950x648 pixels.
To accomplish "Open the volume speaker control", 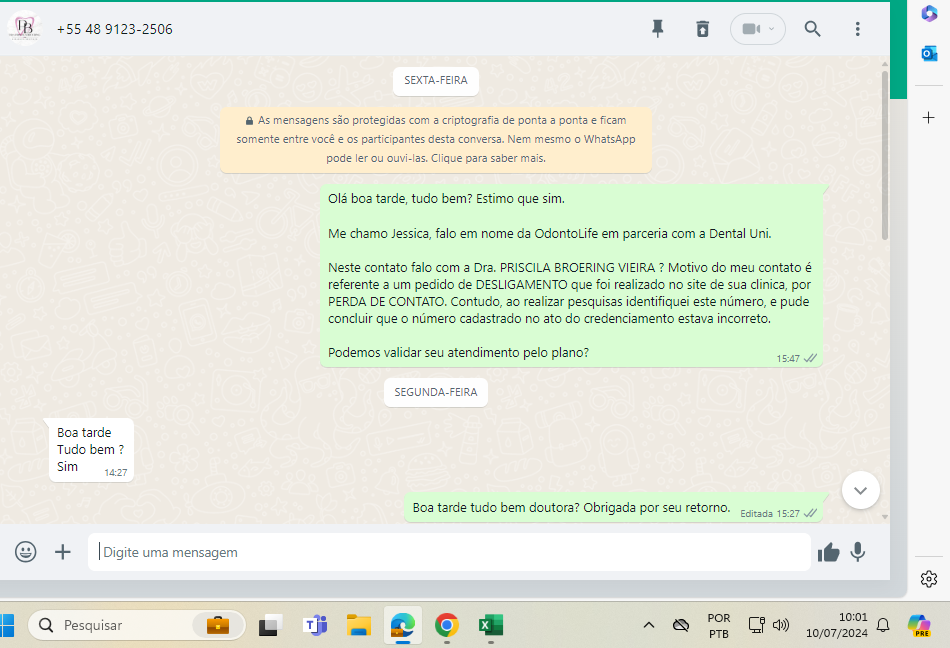I will pyautogui.click(x=781, y=625).
